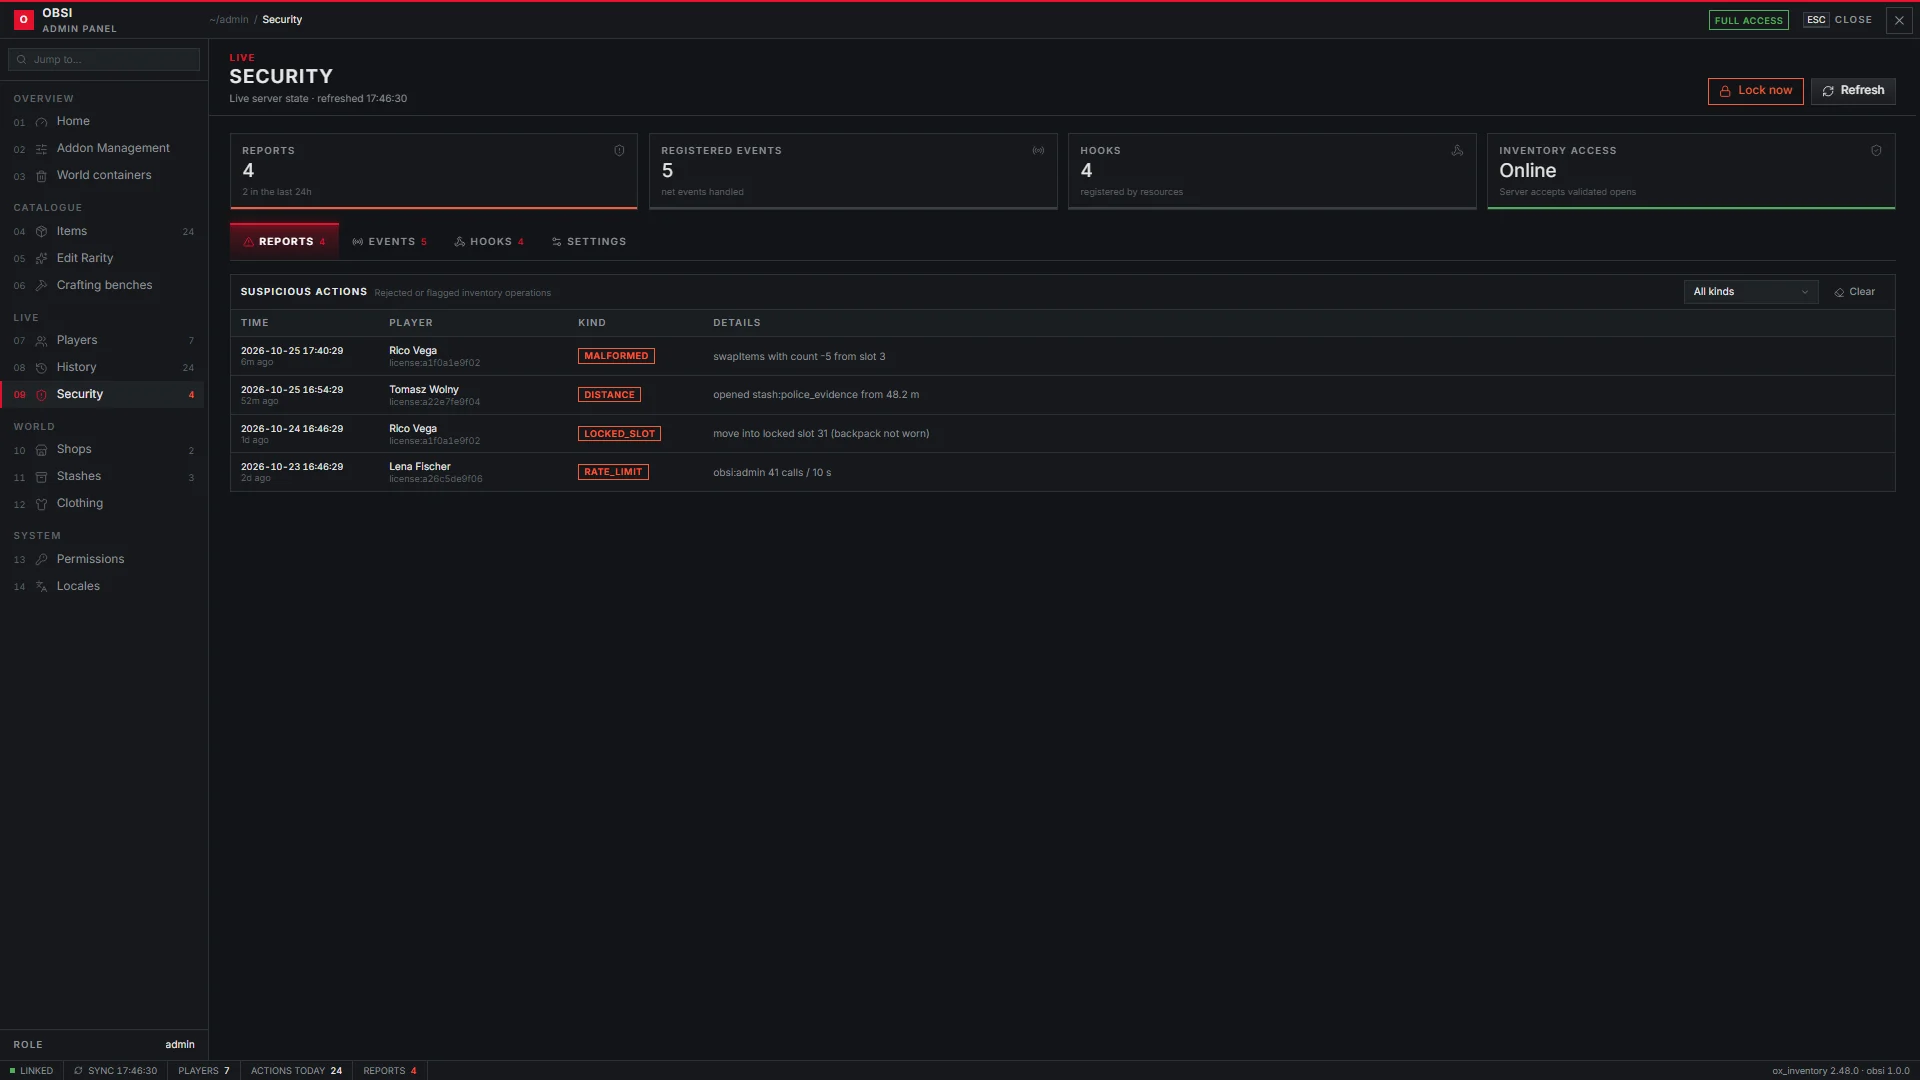Click the Inventory Access shield icon
1920x1080 pixels.
click(1876, 151)
